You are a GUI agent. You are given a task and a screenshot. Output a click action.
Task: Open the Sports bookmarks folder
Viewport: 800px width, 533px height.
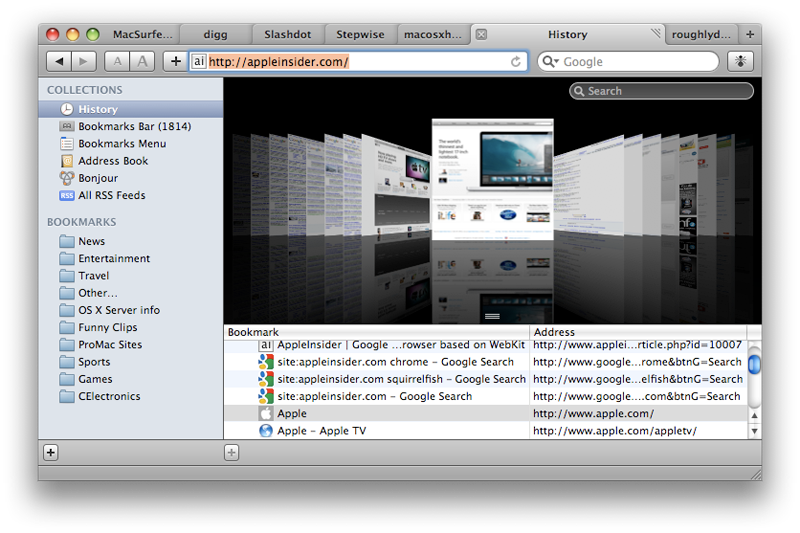point(131,362)
